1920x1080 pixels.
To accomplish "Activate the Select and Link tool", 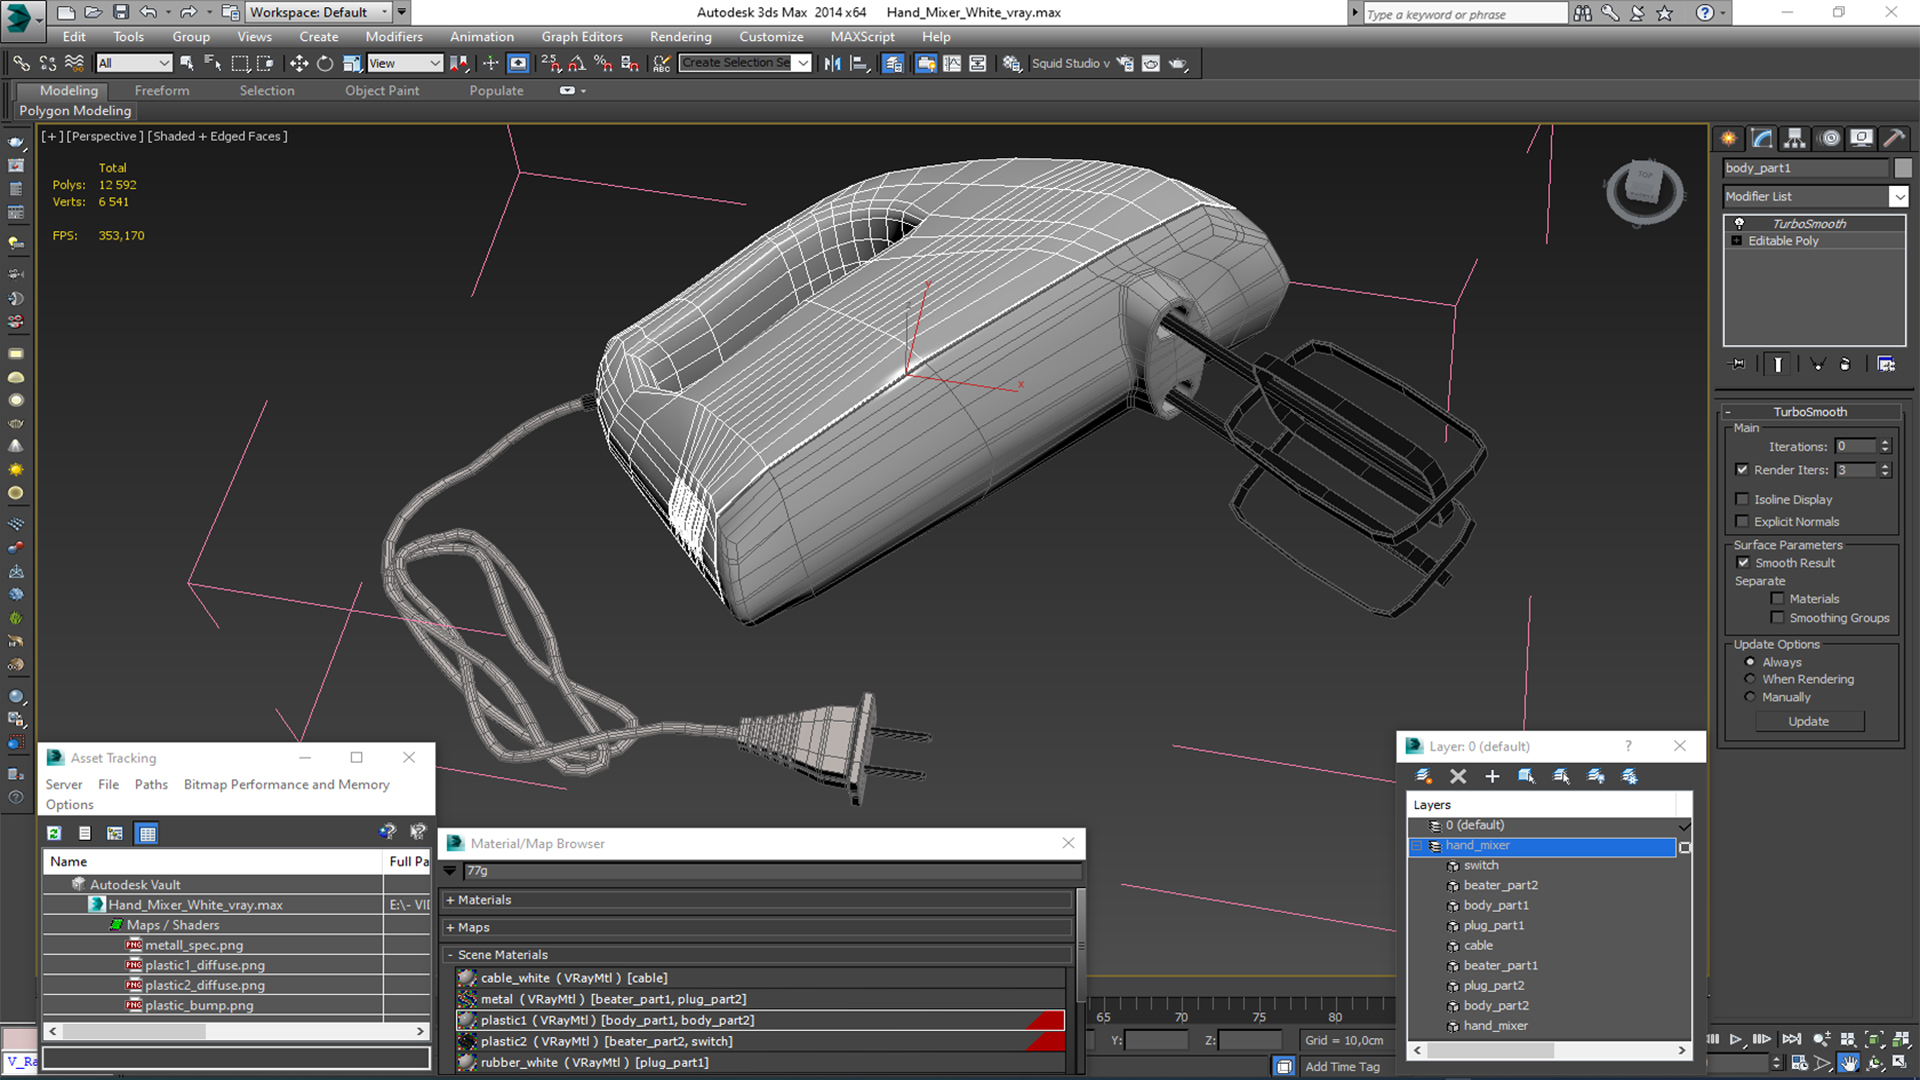I will click(x=20, y=63).
